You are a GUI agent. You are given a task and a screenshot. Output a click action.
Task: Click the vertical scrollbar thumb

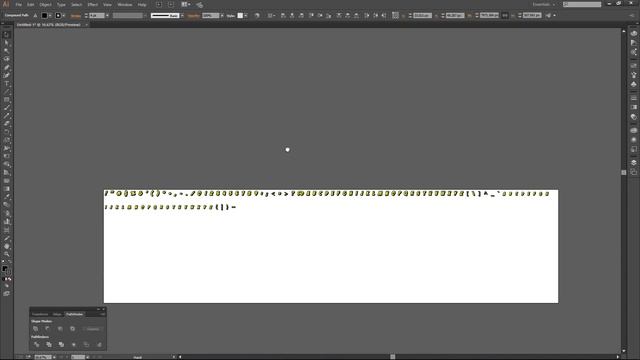point(624,173)
